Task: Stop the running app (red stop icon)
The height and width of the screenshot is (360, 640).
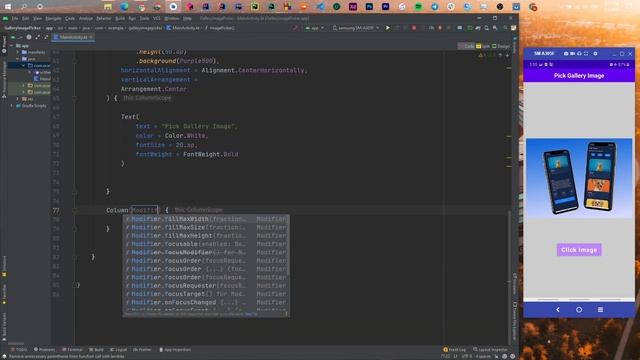Action: coord(414,28)
